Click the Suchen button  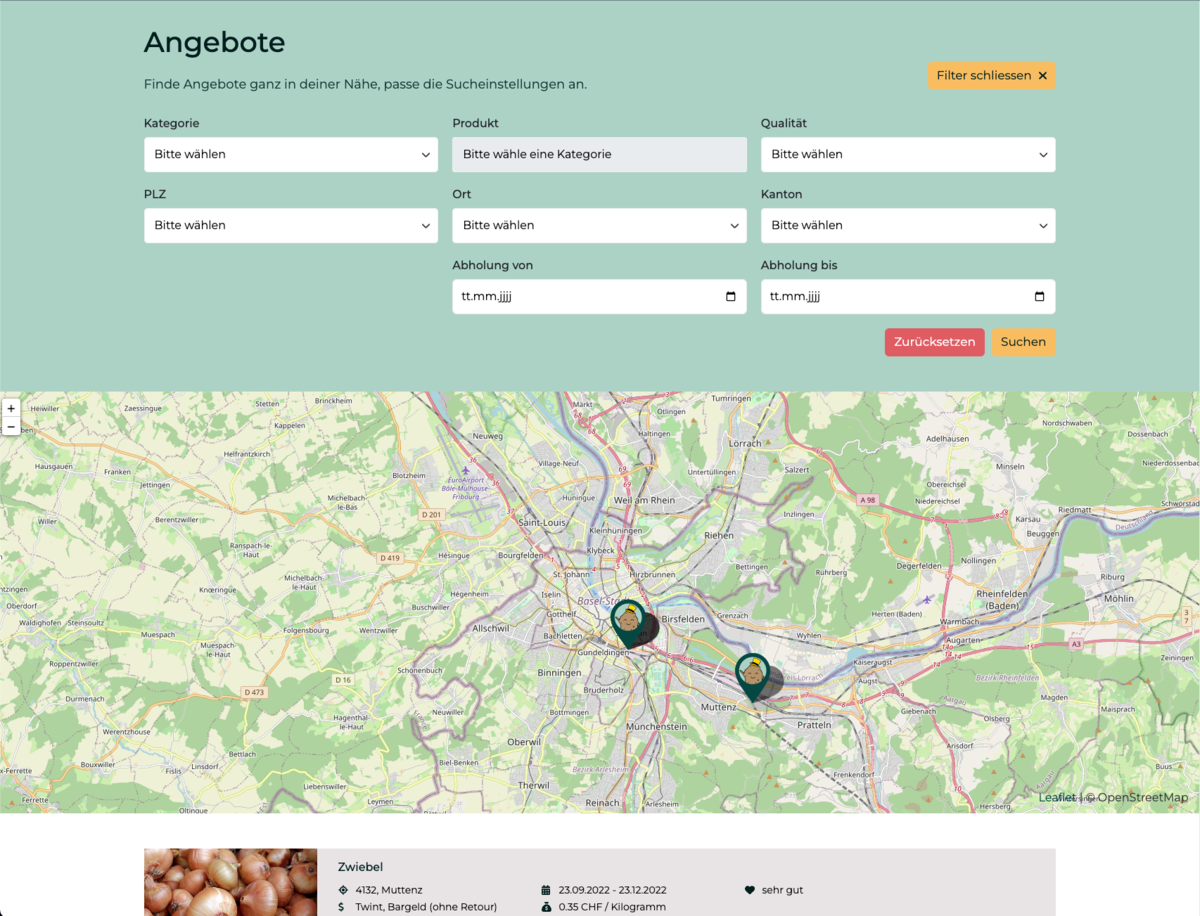pyautogui.click(x=1023, y=342)
